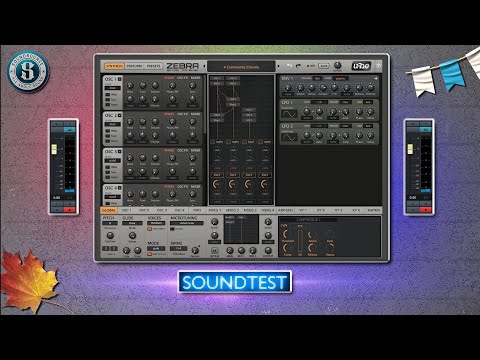Click the Save button in the header
This screenshot has width=480, height=360.
323,66
